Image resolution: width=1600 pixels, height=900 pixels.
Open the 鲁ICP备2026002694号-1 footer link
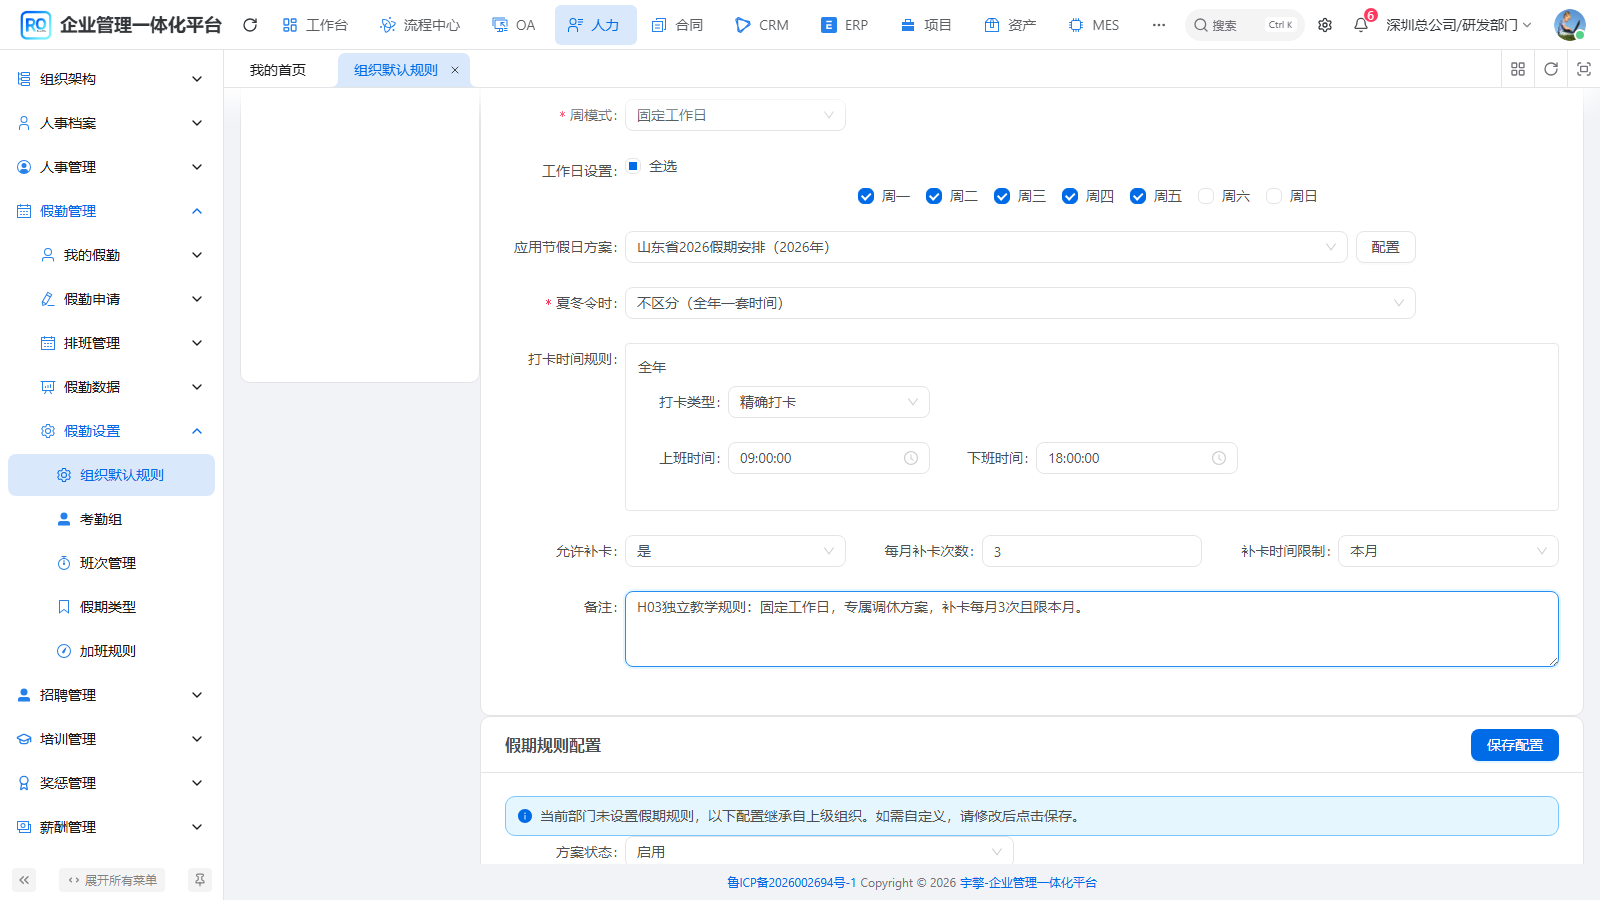791,883
